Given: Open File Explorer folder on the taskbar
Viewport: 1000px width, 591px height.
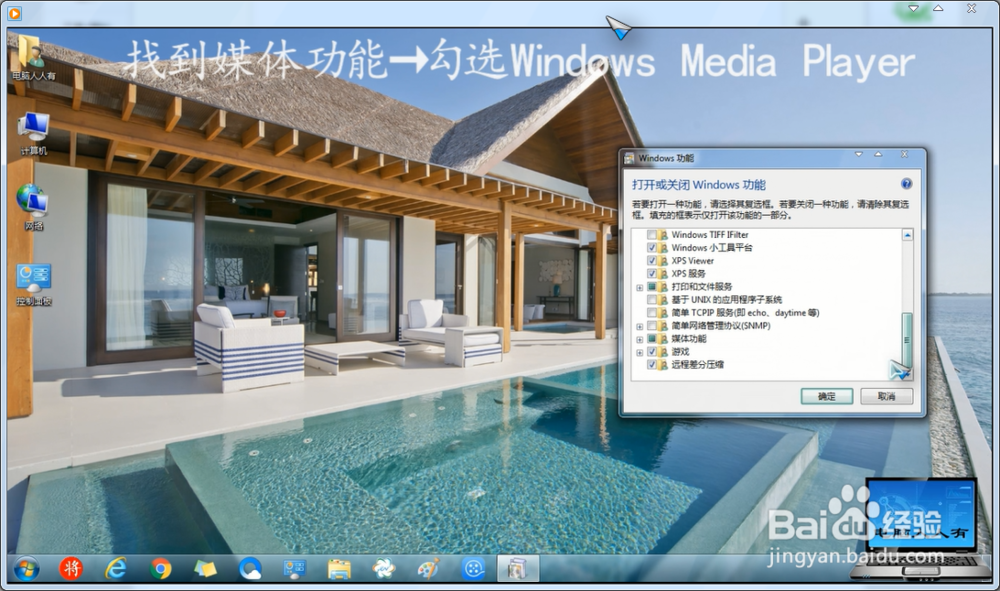Looking at the screenshot, I should (339, 569).
